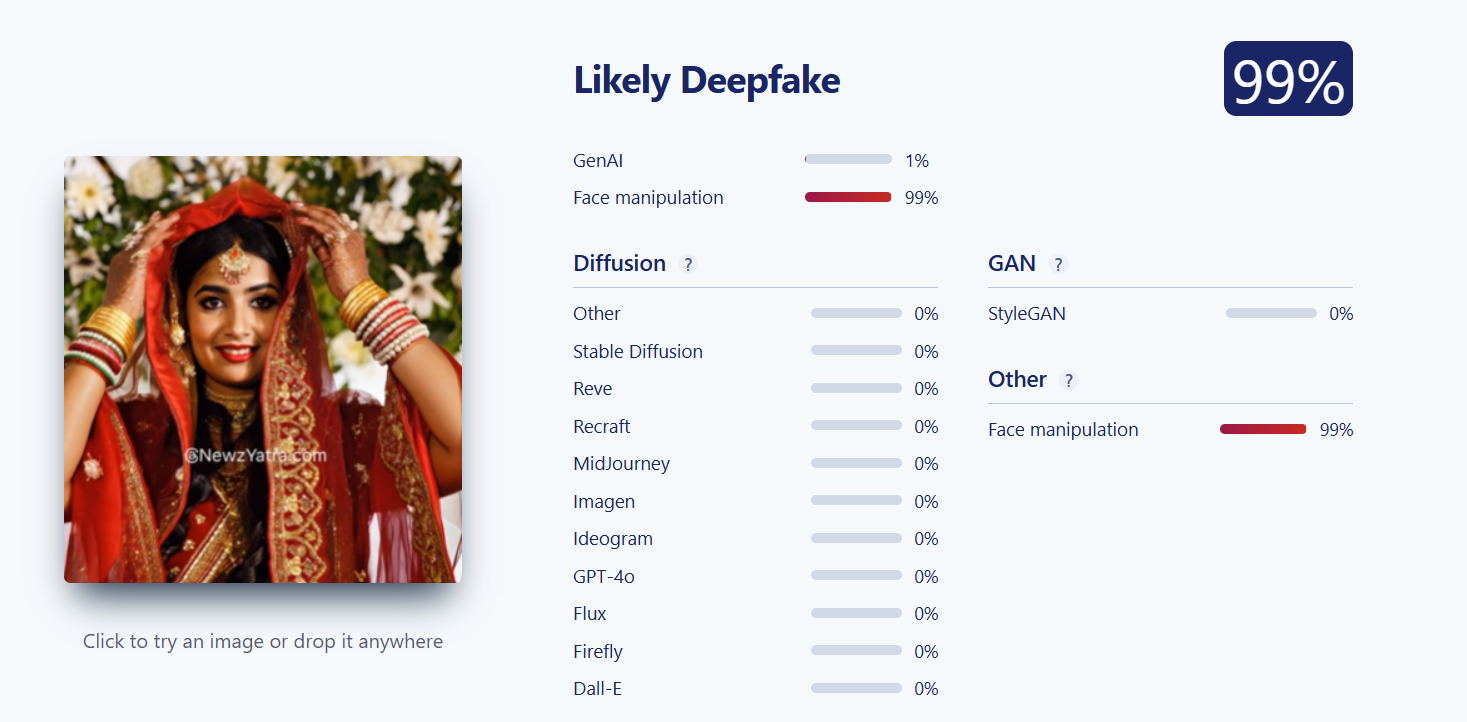The image size is (1467, 722).
Task: Click the "Likely Deepfake" heading
Action: pyautogui.click(x=706, y=81)
